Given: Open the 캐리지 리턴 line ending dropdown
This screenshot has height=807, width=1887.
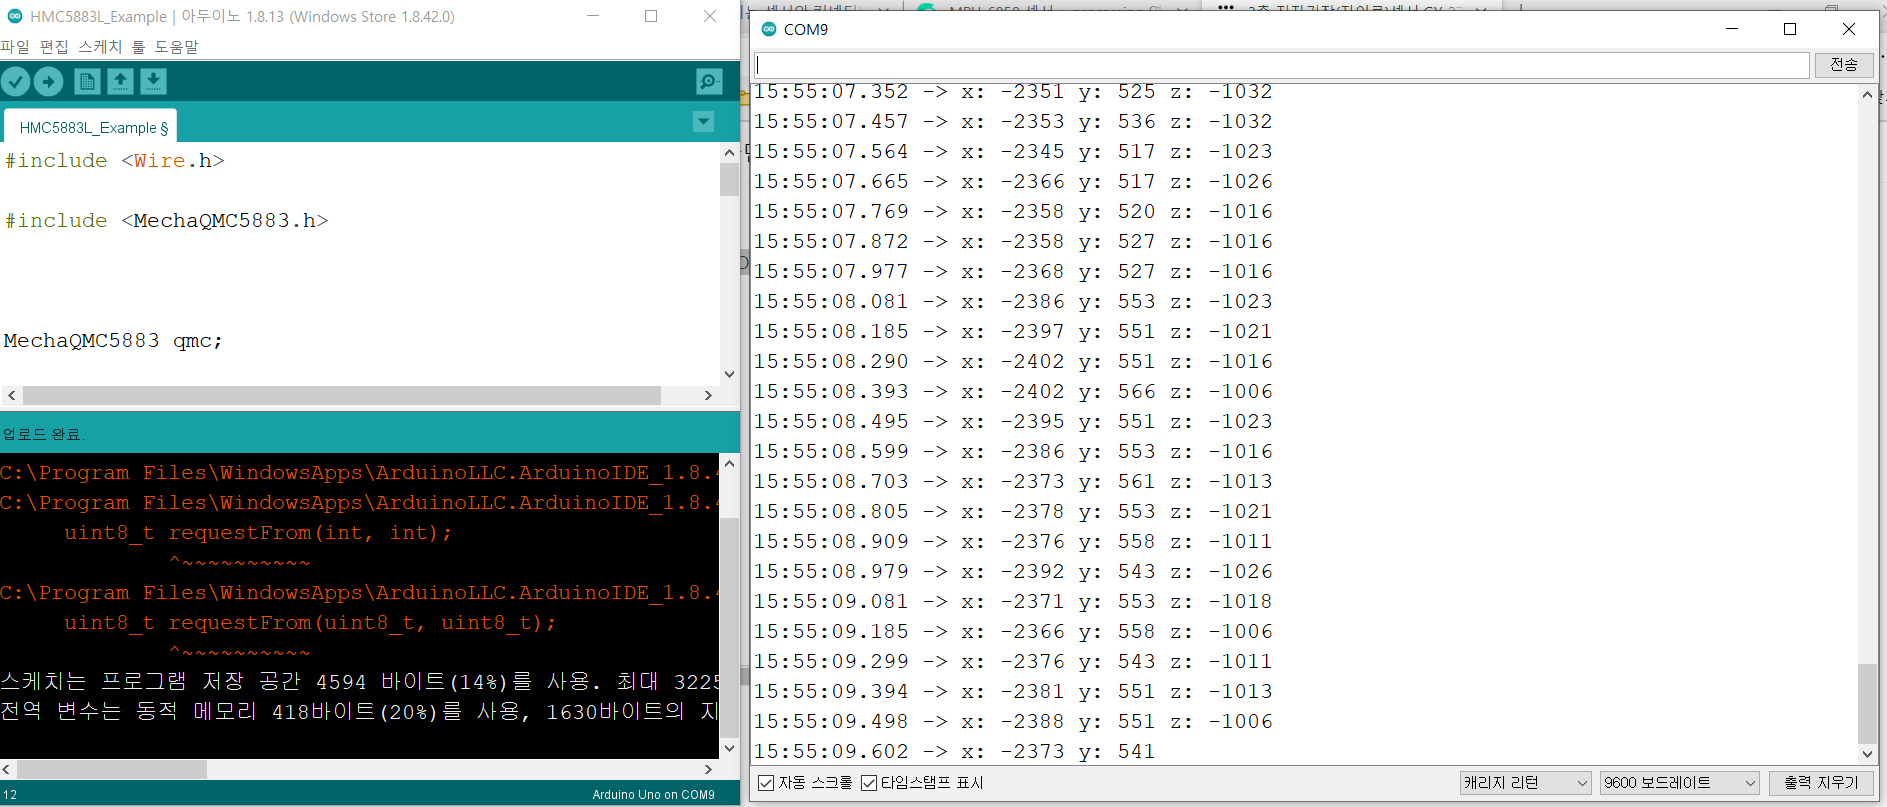Looking at the screenshot, I should tap(1525, 783).
